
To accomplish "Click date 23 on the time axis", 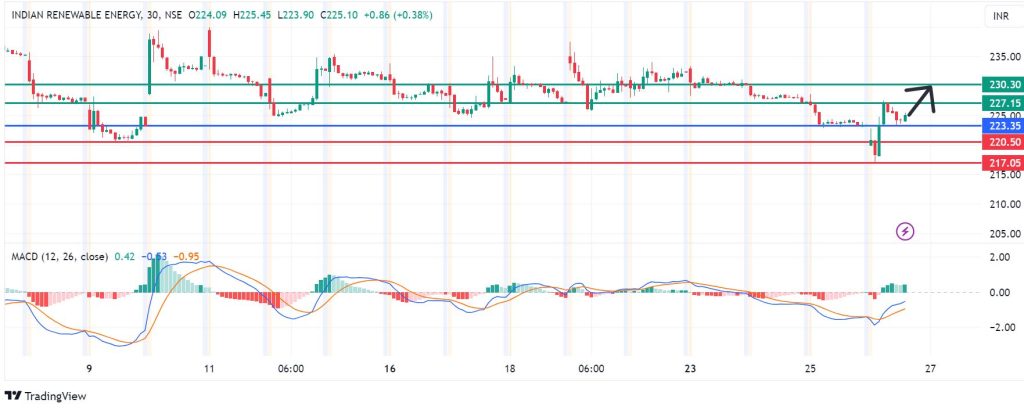I will pos(690,368).
